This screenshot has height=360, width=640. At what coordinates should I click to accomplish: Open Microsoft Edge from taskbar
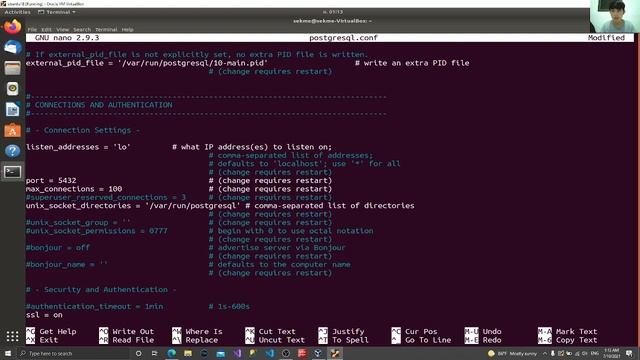pos(171,353)
